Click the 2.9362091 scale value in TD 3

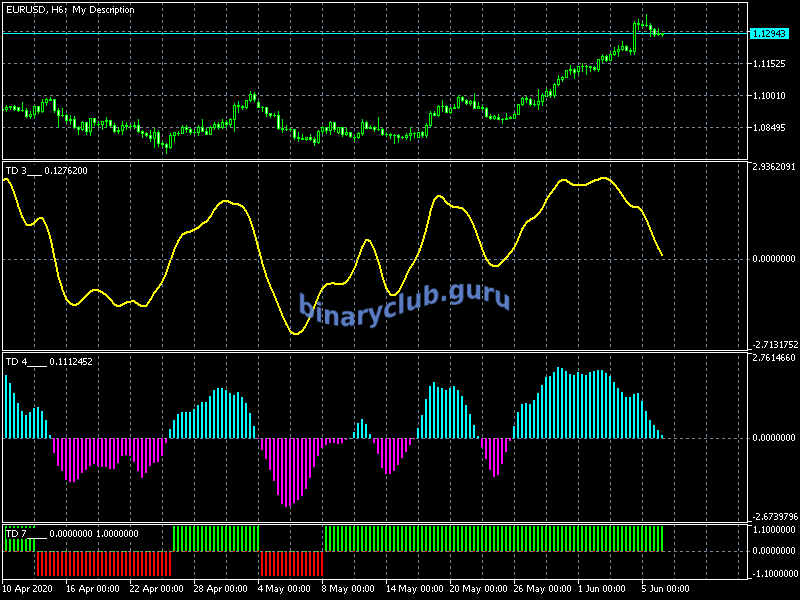click(x=773, y=167)
